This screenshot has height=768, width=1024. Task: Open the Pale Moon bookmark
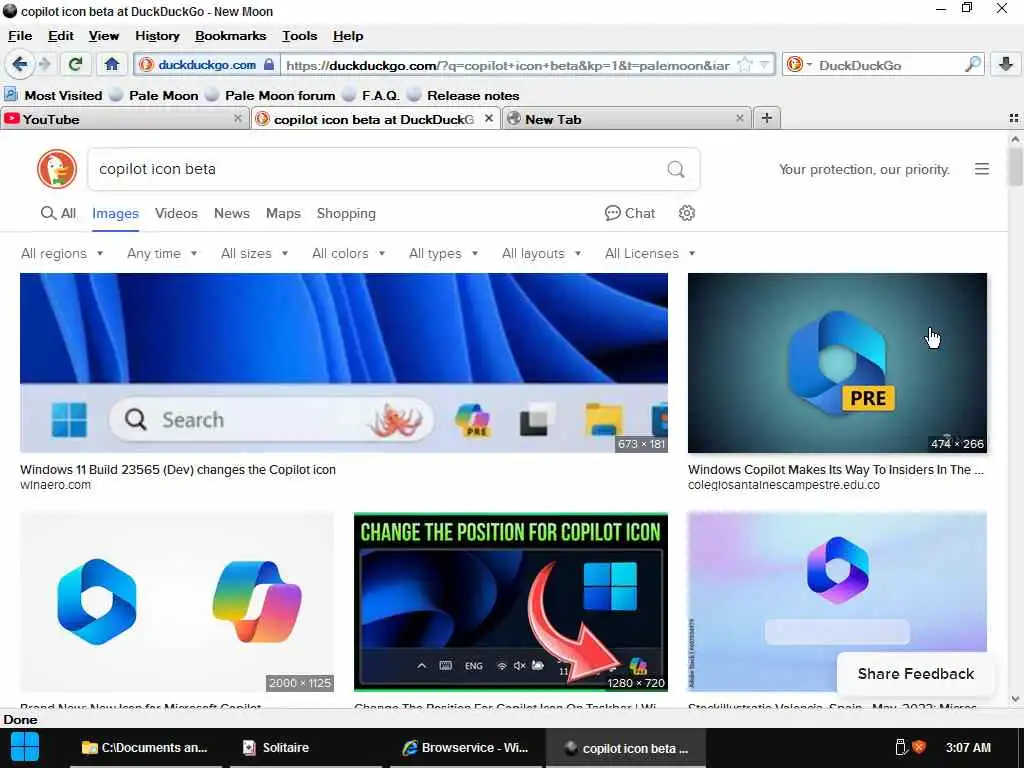pos(155,95)
